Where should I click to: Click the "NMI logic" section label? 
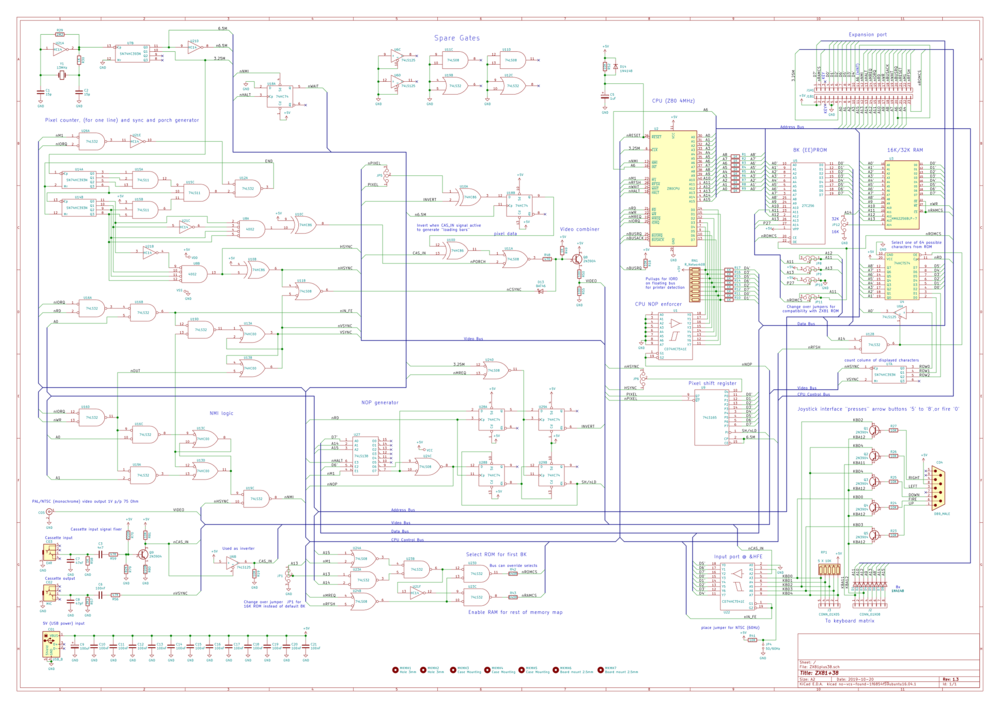pos(221,412)
